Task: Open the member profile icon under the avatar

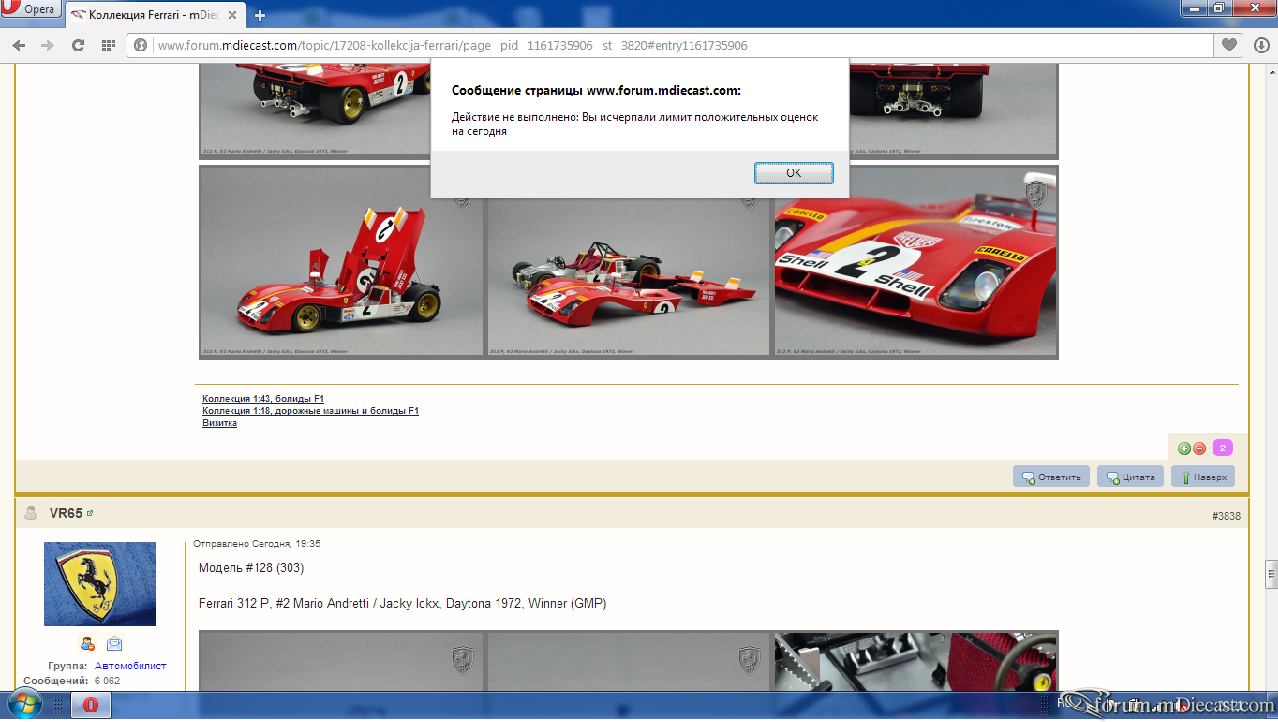Action: tap(87, 644)
